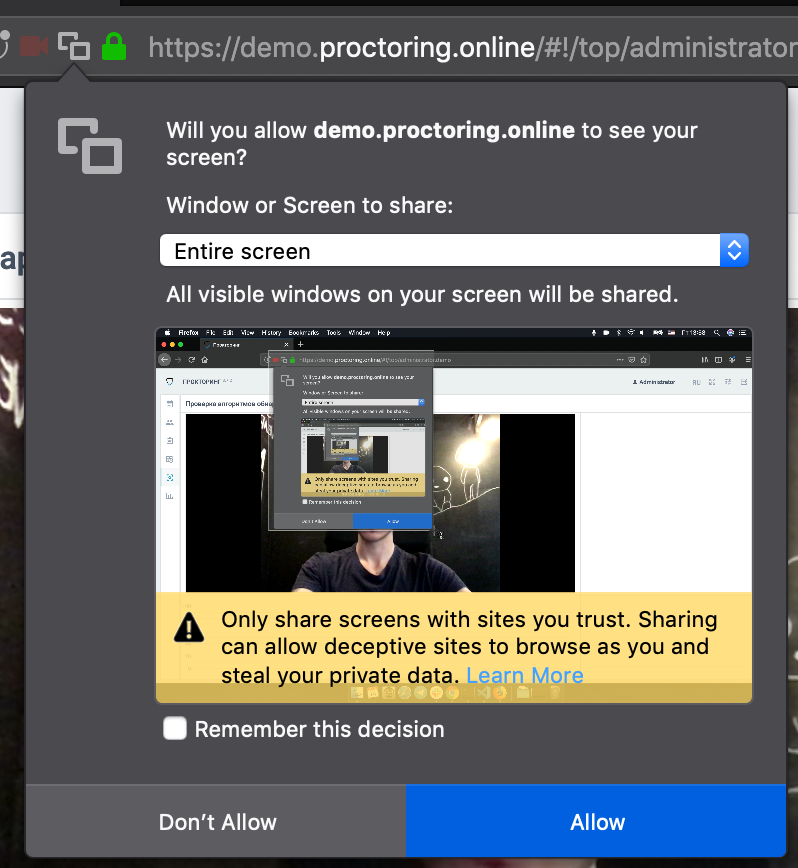Screen dimensions: 798x868
Task: Open the Window or Screen to share dropdown
Action: tap(454, 251)
